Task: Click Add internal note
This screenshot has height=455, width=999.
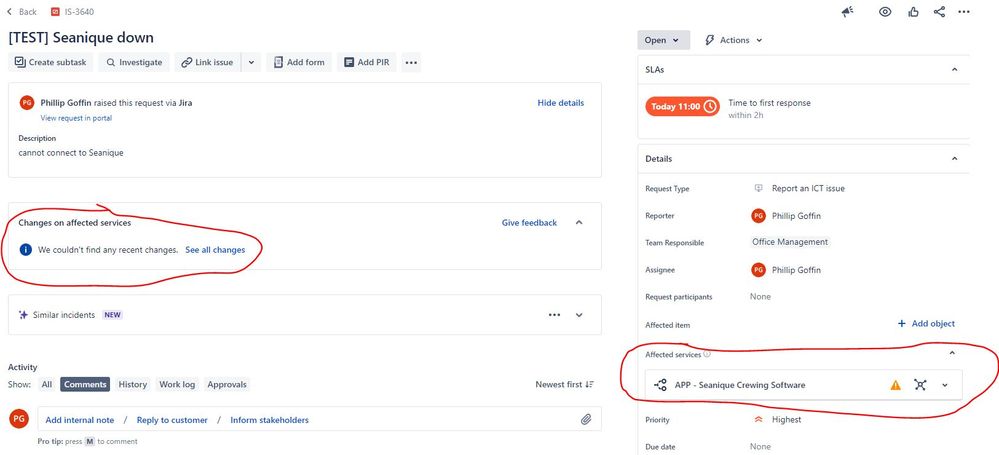Action: click(x=80, y=420)
